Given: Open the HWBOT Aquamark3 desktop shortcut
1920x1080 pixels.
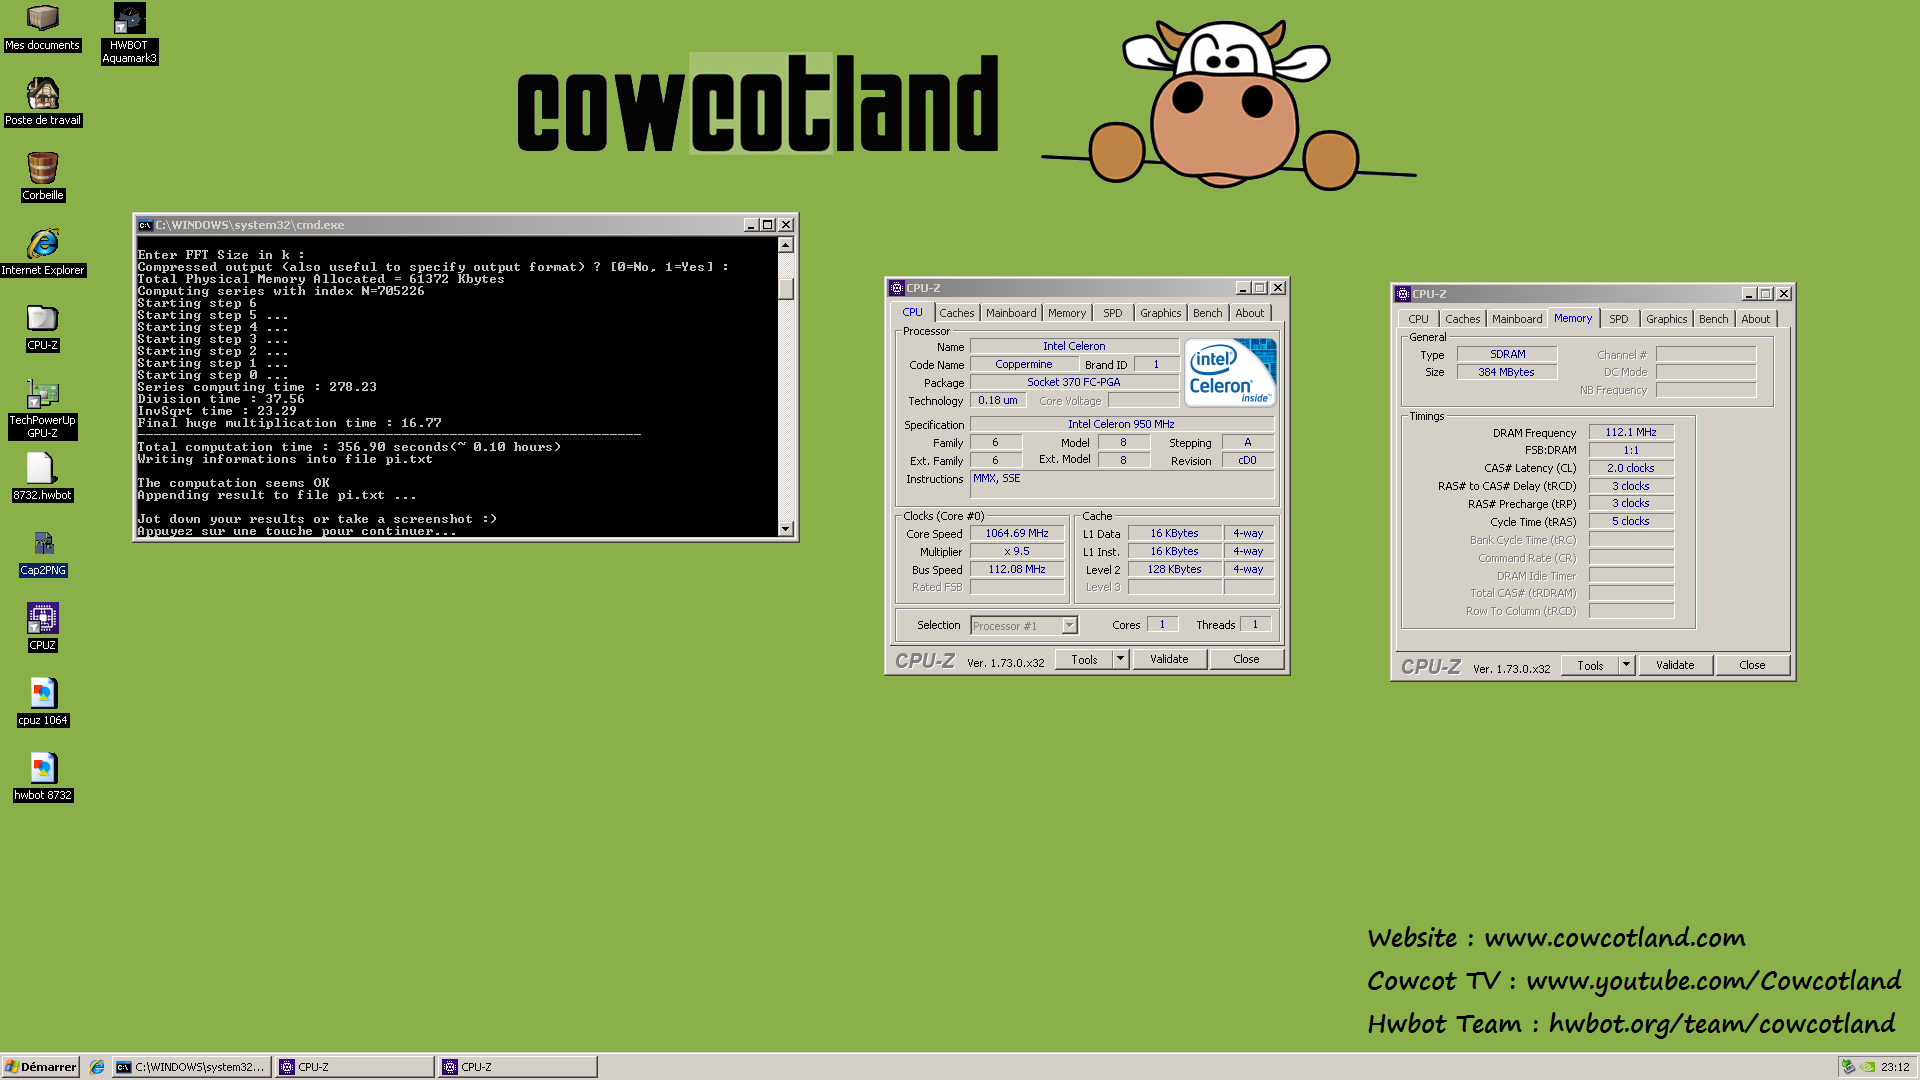Looking at the screenshot, I should coord(129,33).
